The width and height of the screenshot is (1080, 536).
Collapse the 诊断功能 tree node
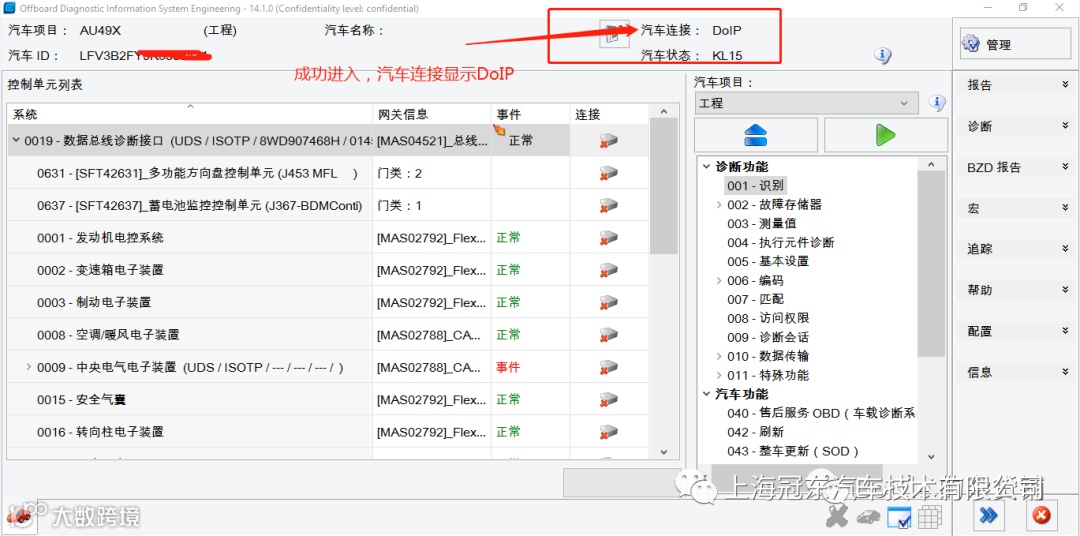pyautogui.click(x=706, y=167)
